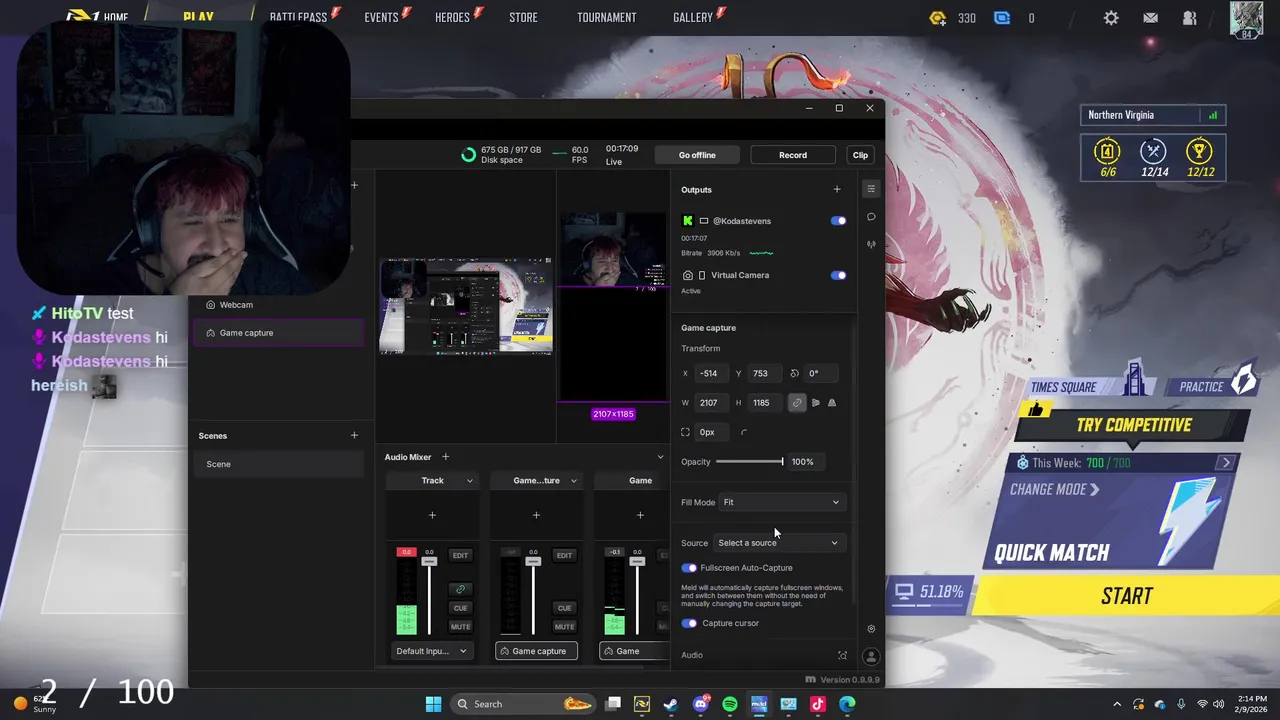Expand the This Week 700/700 arrow

1226,463
